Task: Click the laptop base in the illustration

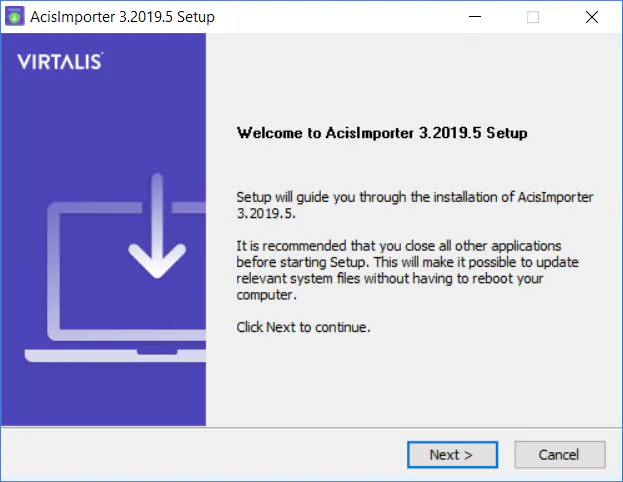Action: (x=115, y=356)
